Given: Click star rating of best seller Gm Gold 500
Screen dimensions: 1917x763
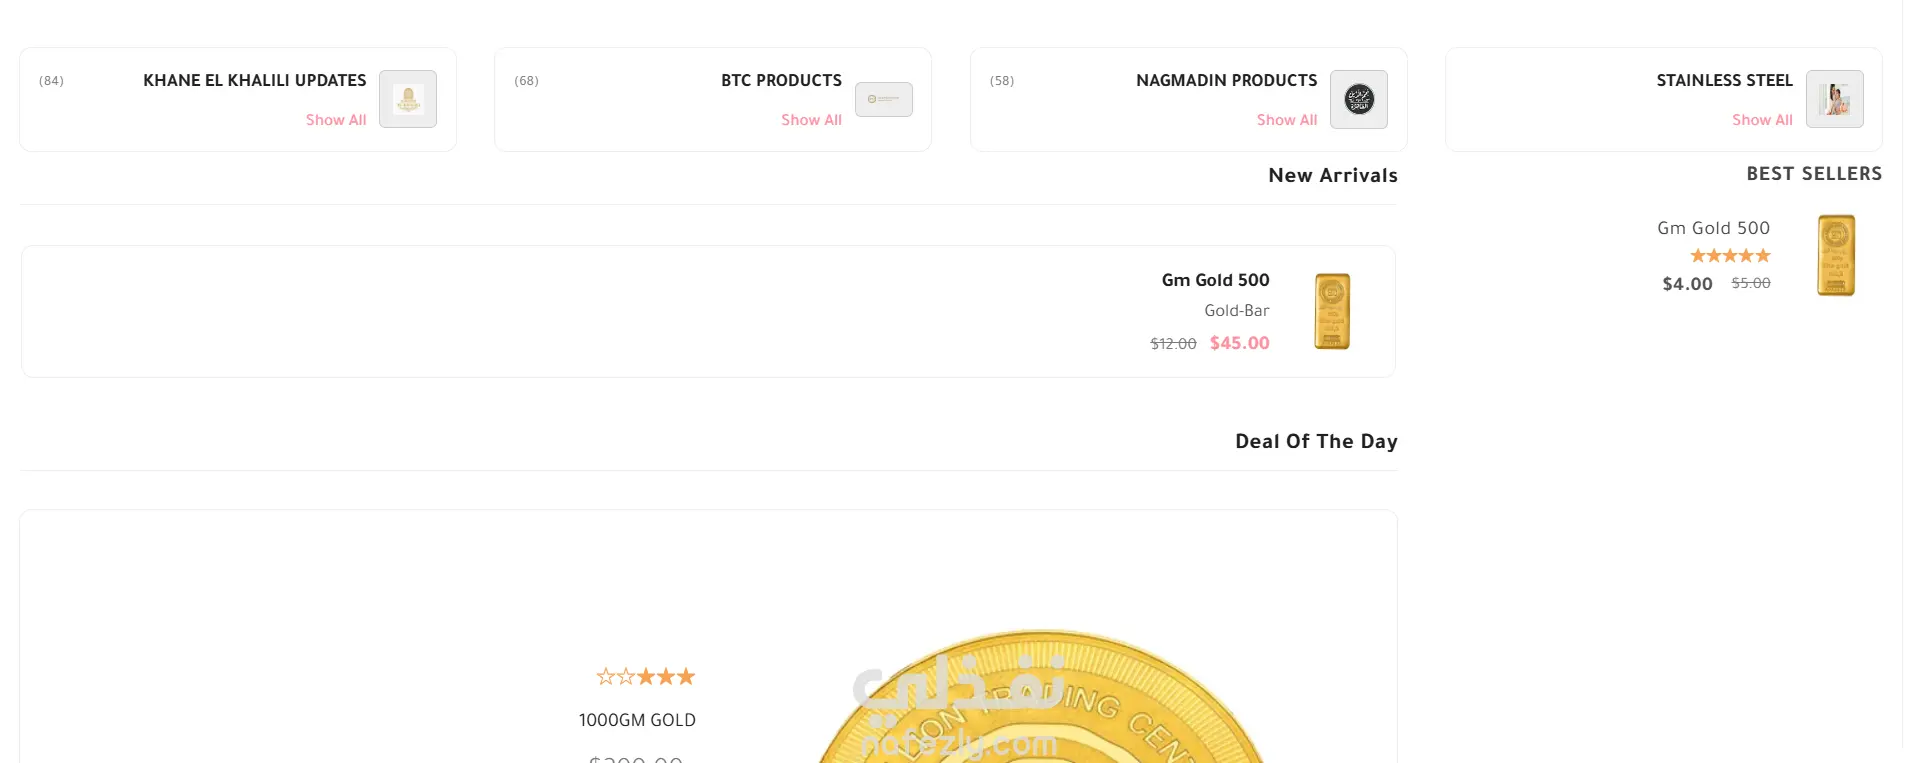Looking at the screenshot, I should [x=1730, y=256].
